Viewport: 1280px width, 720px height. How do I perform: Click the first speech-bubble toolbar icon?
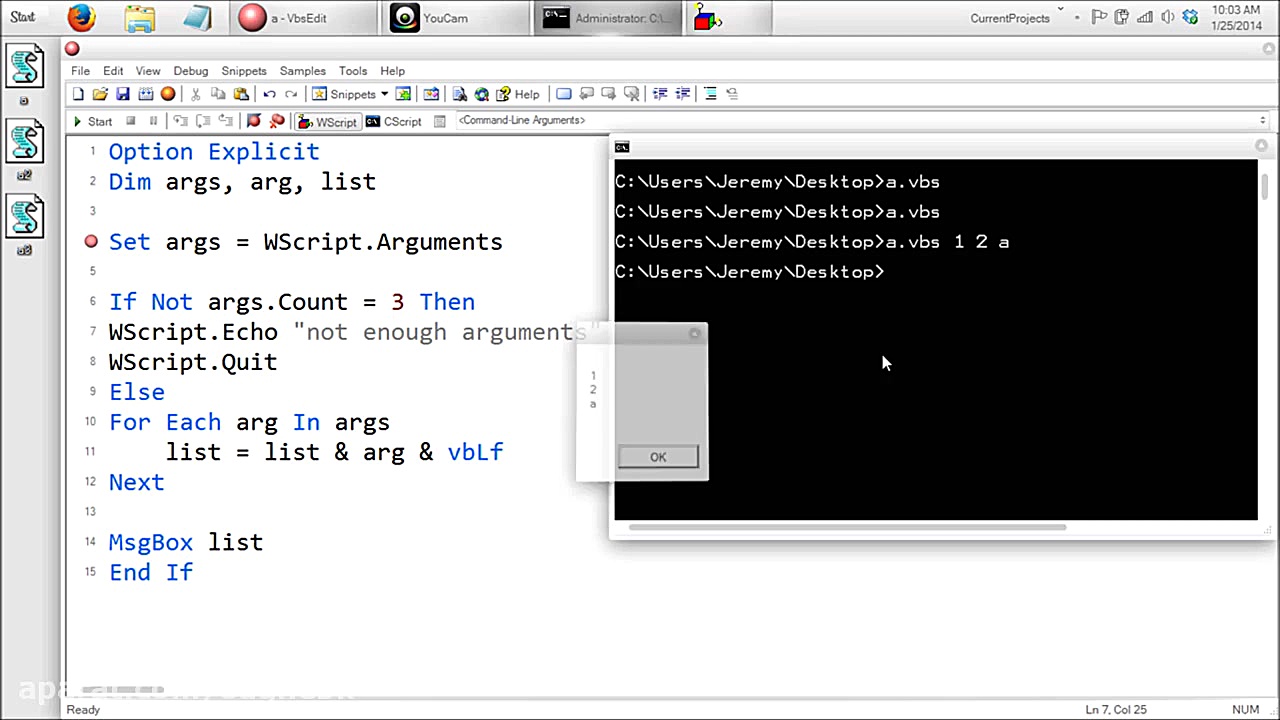tap(586, 94)
